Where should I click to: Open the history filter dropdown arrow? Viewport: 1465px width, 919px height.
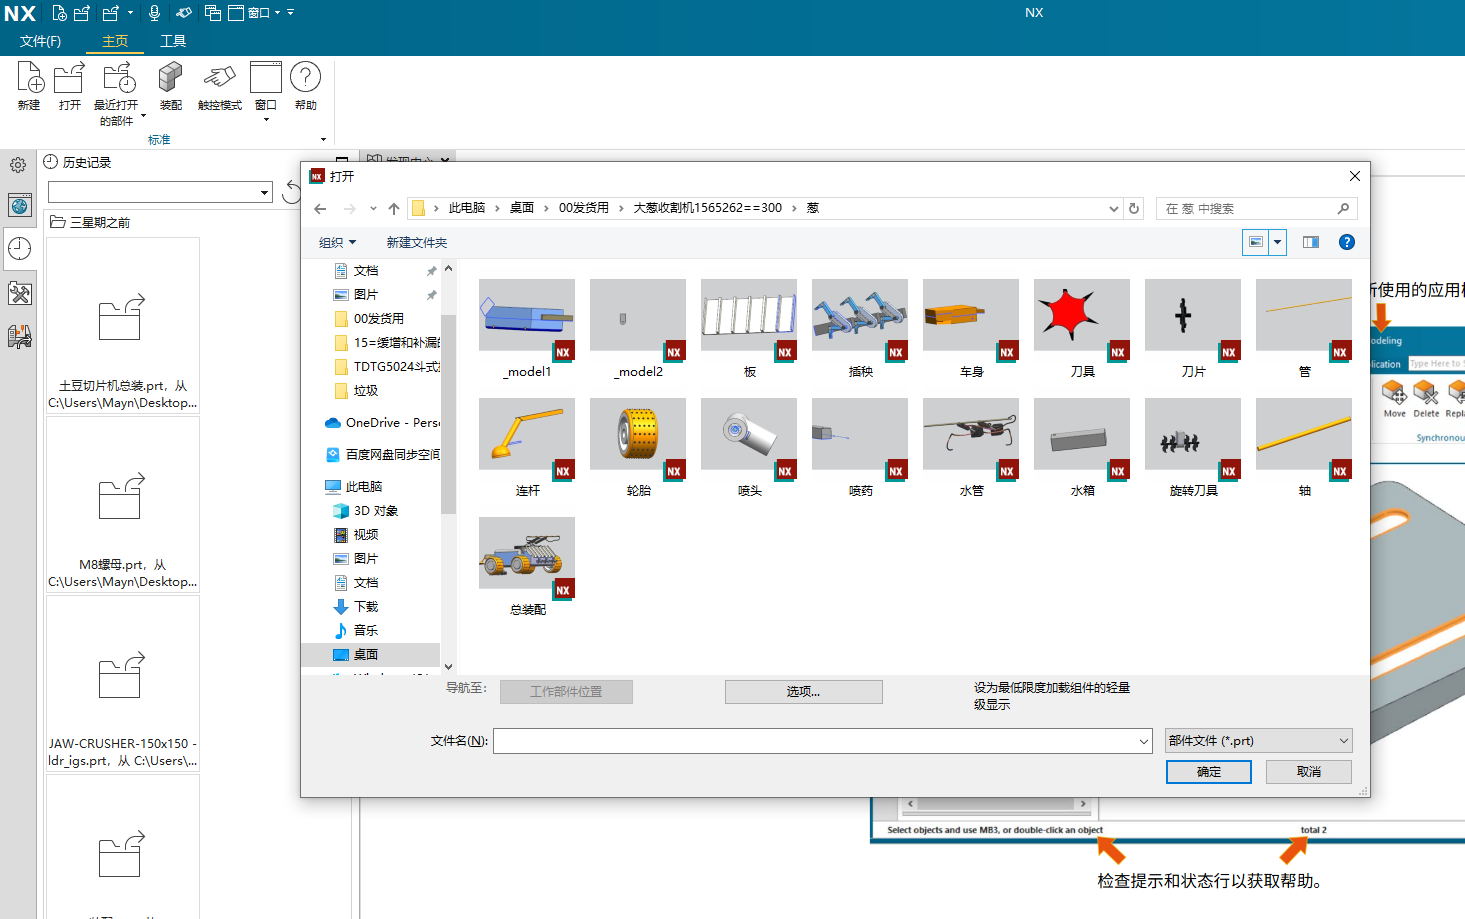tap(264, 192)
